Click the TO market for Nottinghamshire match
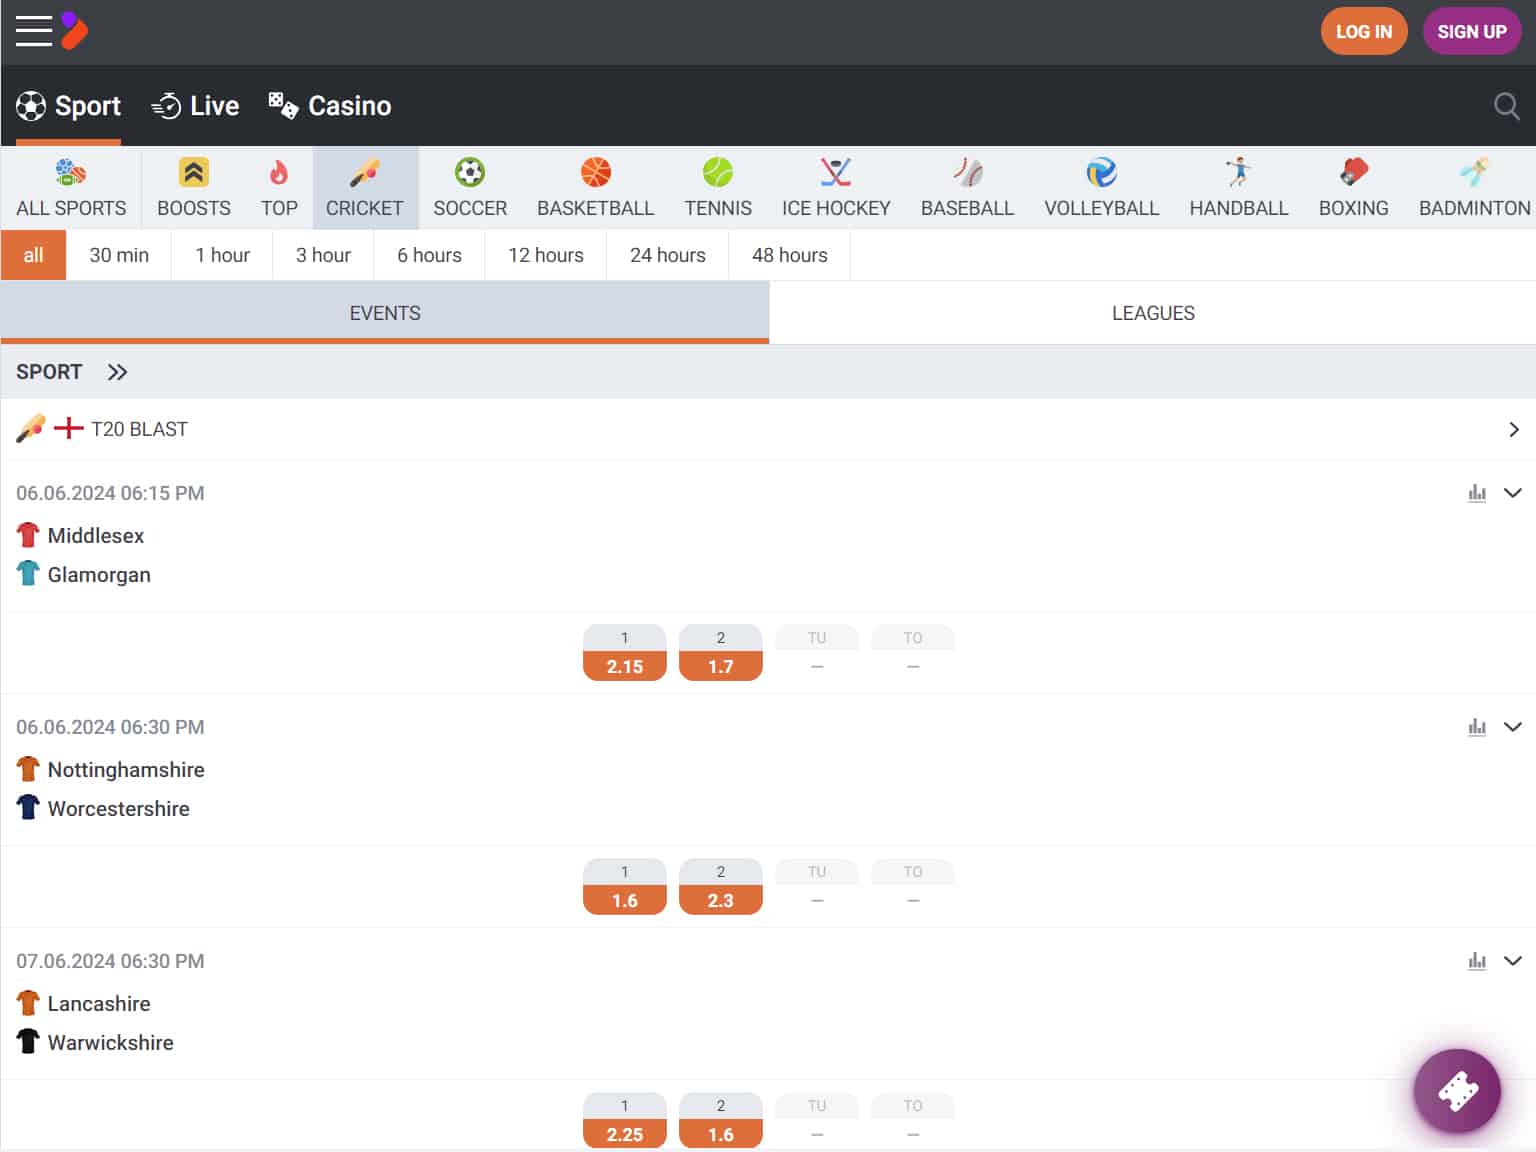 pos(913,887)
